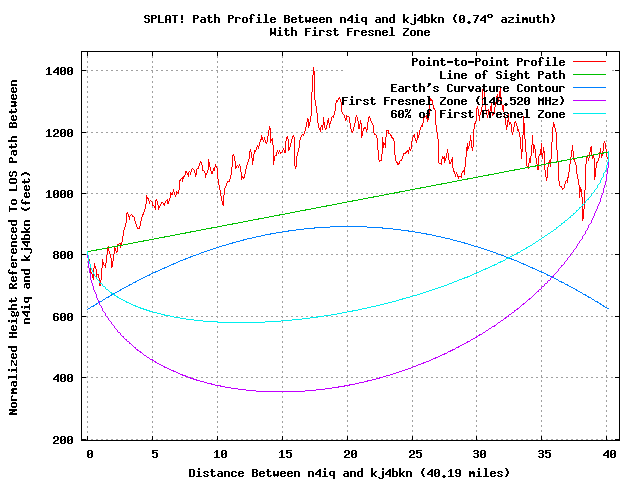Click the cyan line sample beside 60% of First Fresnel Zone
Image resolution: width=640 pixels, height=480 pixels.
589,114
